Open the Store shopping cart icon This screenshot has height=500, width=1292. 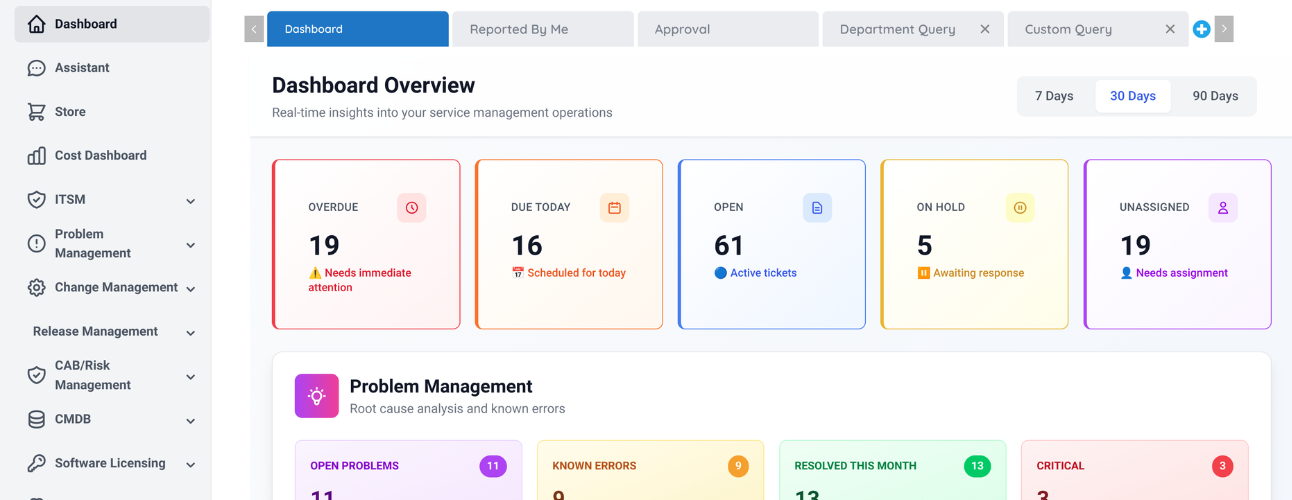point(37,112)
